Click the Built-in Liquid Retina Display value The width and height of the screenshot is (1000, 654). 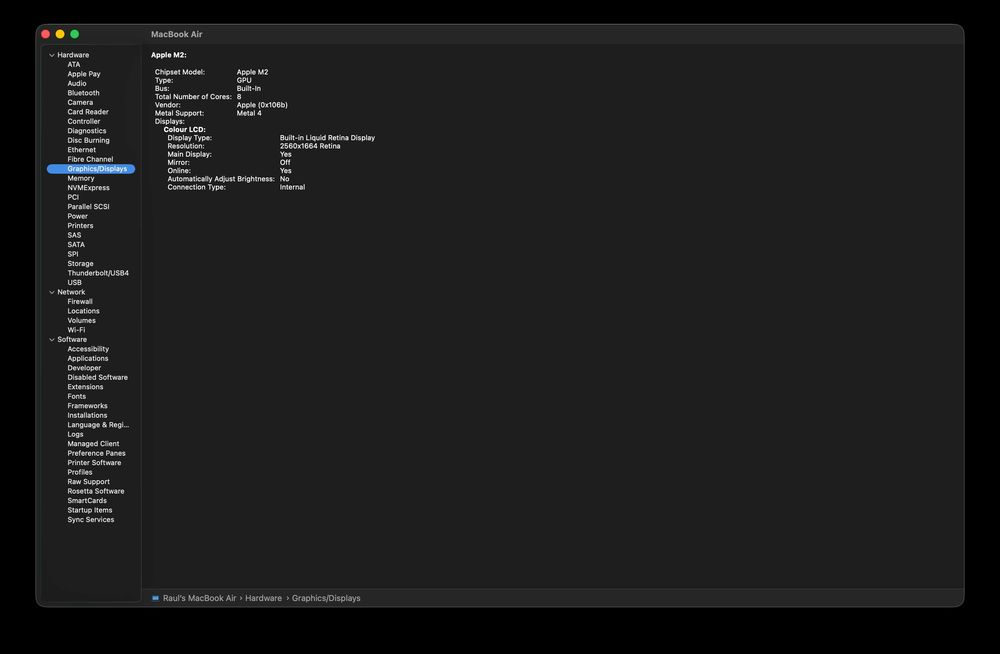pyautogui.click(x=327, y=138)
